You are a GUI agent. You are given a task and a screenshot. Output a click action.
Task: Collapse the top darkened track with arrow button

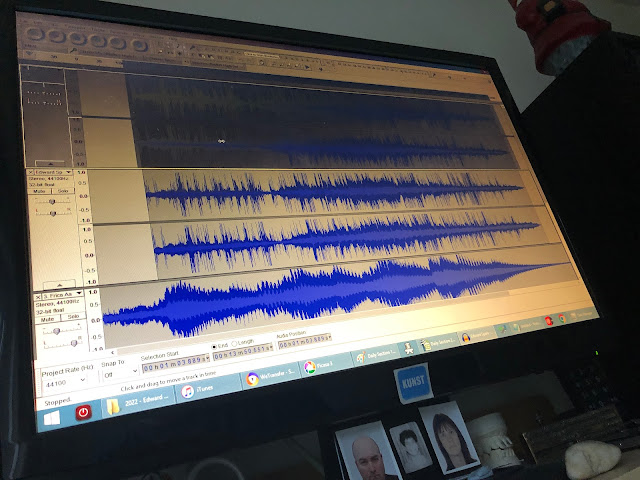coord(50,163)
